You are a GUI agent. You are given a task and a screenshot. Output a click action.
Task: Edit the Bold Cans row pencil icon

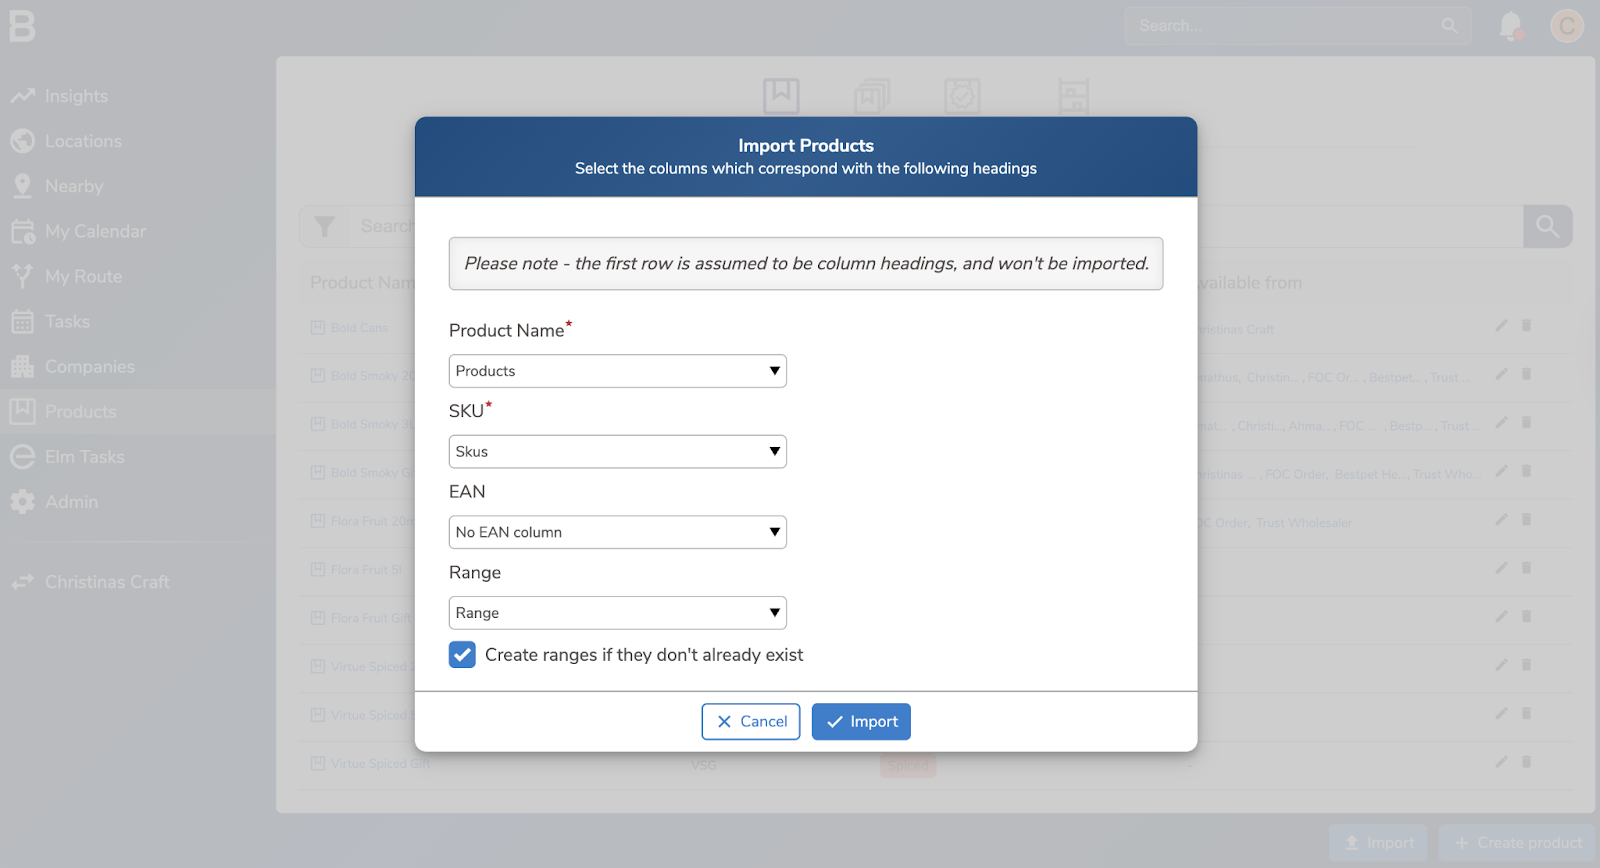[1501, 326]
